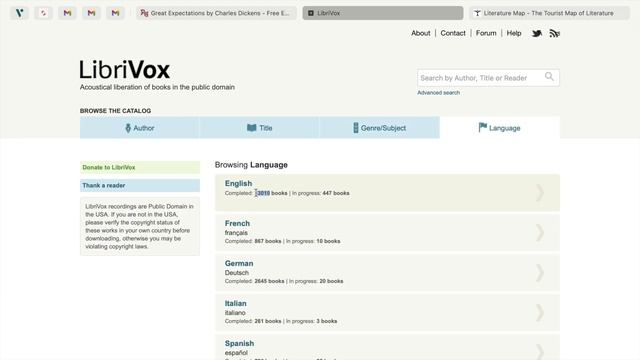Image resolution: width=640 pixels, height=360 pixels.
Task: Open the About page link
Action: (x=420, y=33)
